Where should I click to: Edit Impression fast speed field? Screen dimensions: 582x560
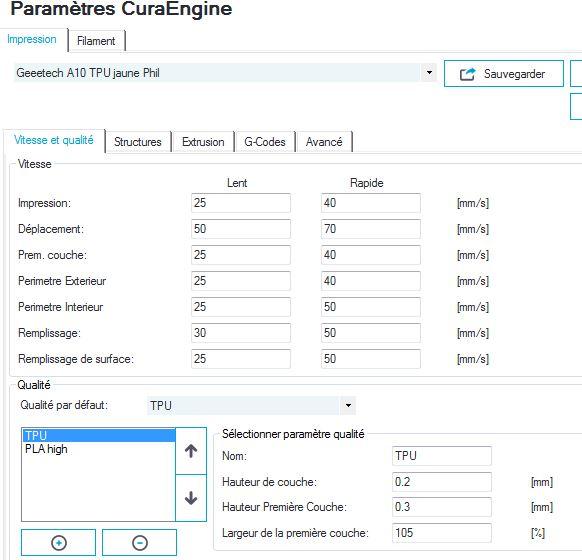coord(370,203)
